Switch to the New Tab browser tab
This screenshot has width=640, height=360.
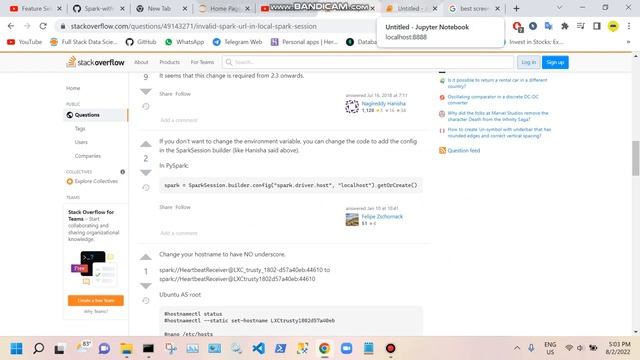[162, 8]
